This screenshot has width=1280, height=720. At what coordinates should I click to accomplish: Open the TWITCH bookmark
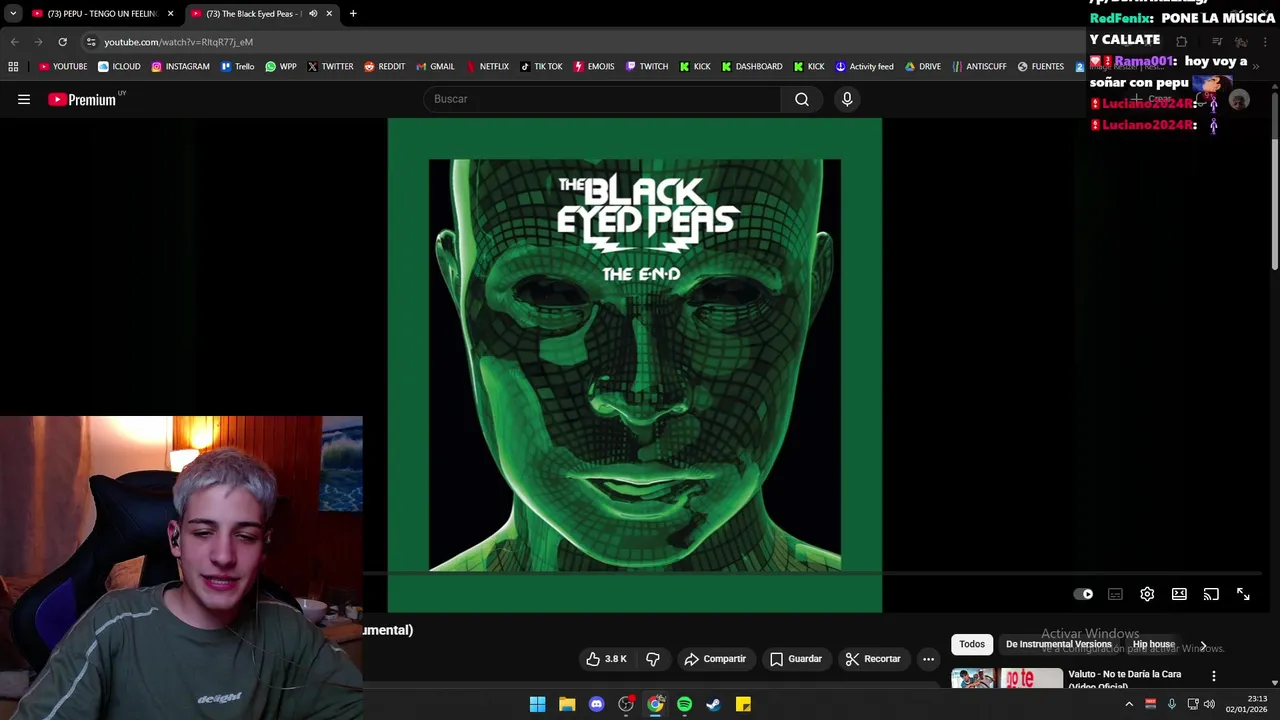click(x=646, y=67)
